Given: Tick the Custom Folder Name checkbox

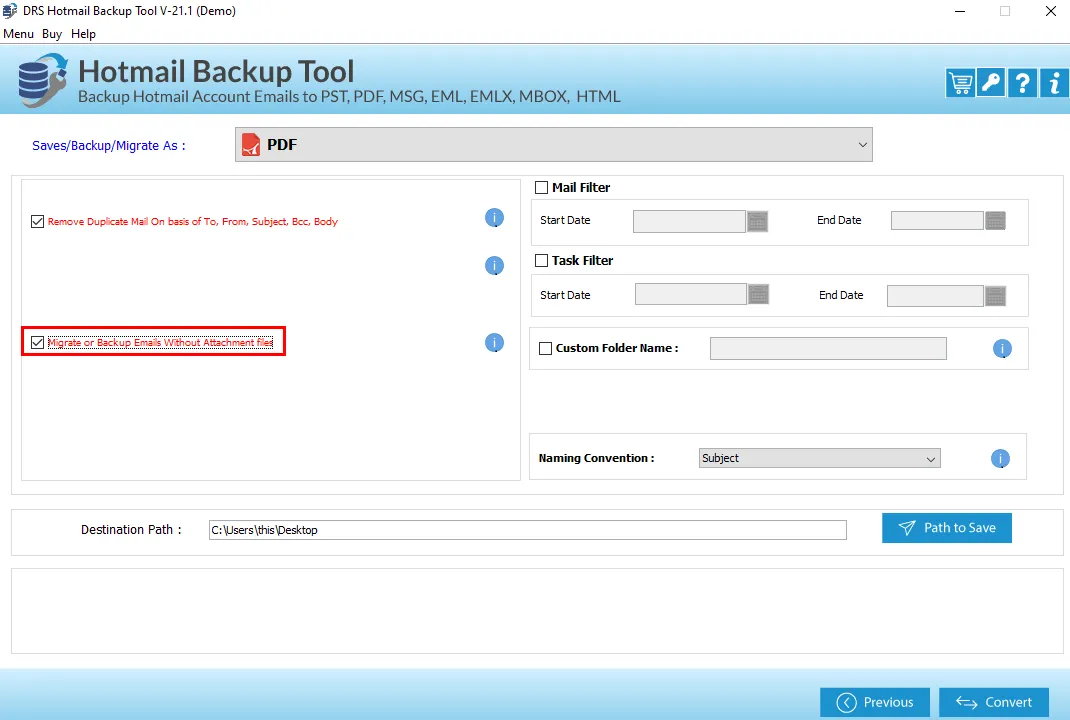Looking at the screenshot, I should [x=546, y=349].
